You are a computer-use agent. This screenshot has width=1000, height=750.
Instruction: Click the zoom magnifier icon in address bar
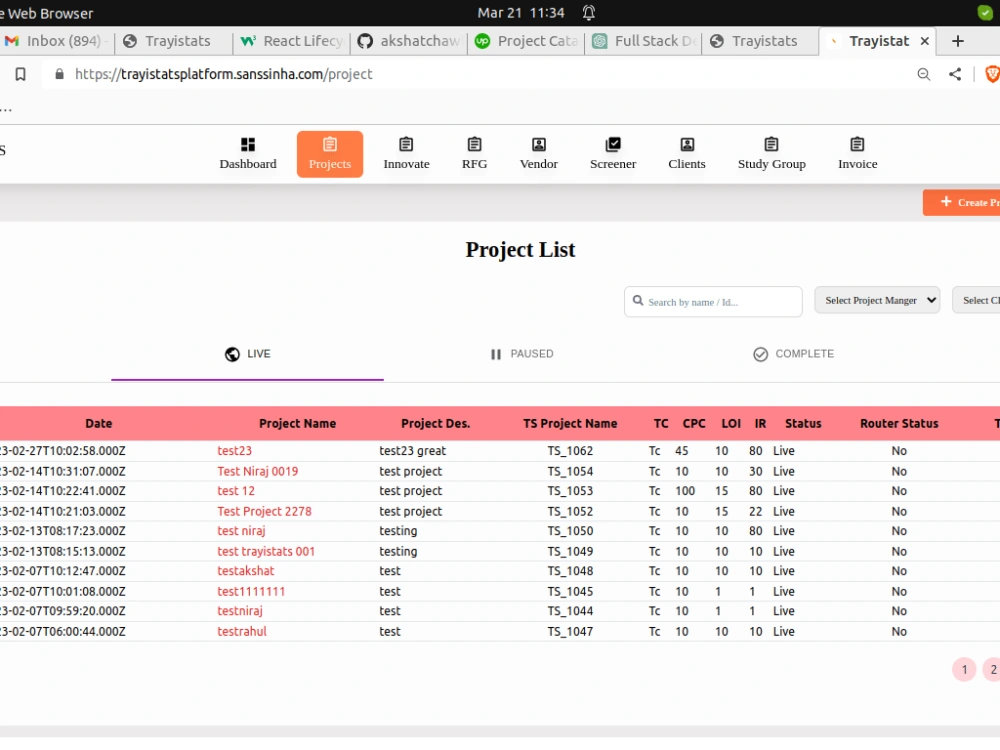coord(923,75)
